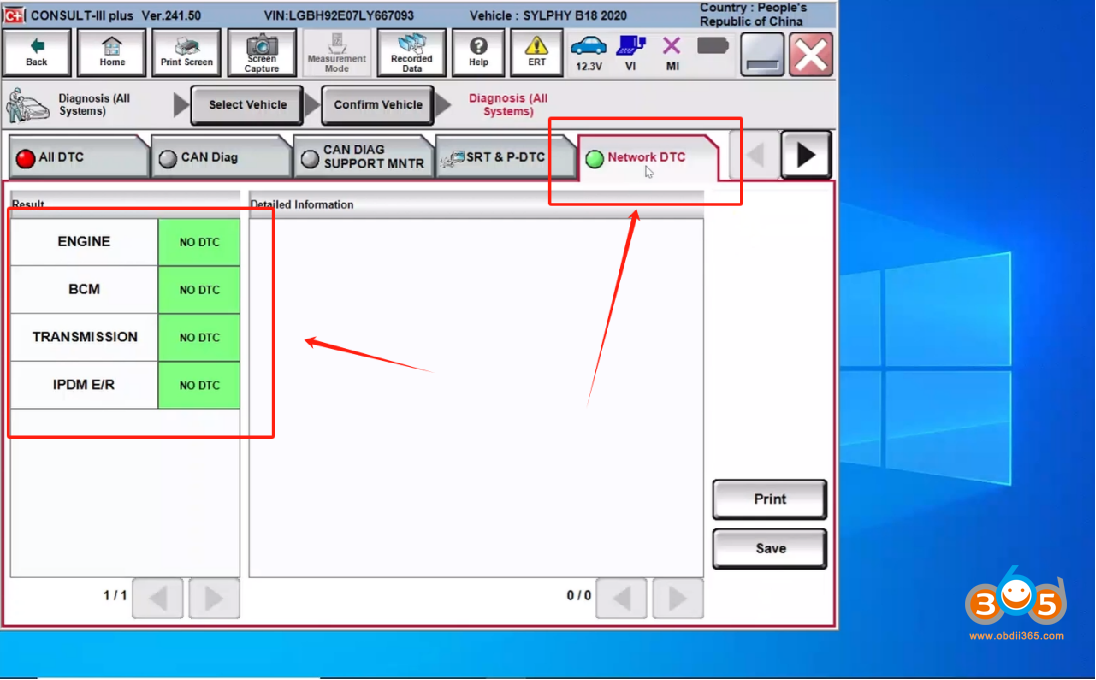Select the CAN DIAG SUPPORT MNTR tab
Image resolution: width=1096 pixels, height=680 pixels.
pyautogui.click(x=363, y=158)
